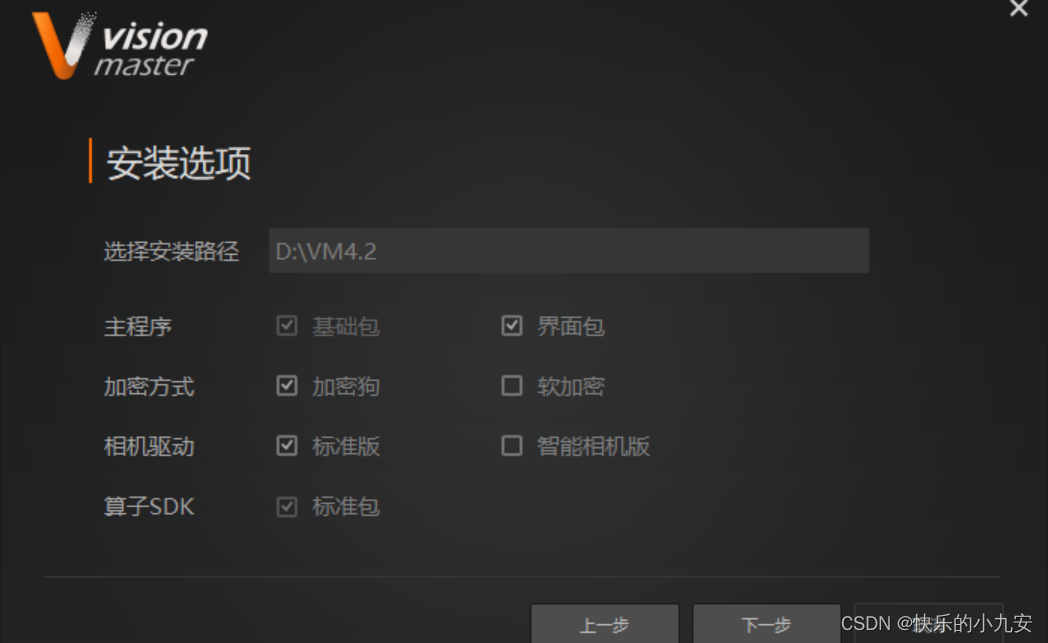Enable the 智能相机版 checkbox
The height and width of the screenshot is (643, 1048).
pyautogui.click(x=512, y=446)
